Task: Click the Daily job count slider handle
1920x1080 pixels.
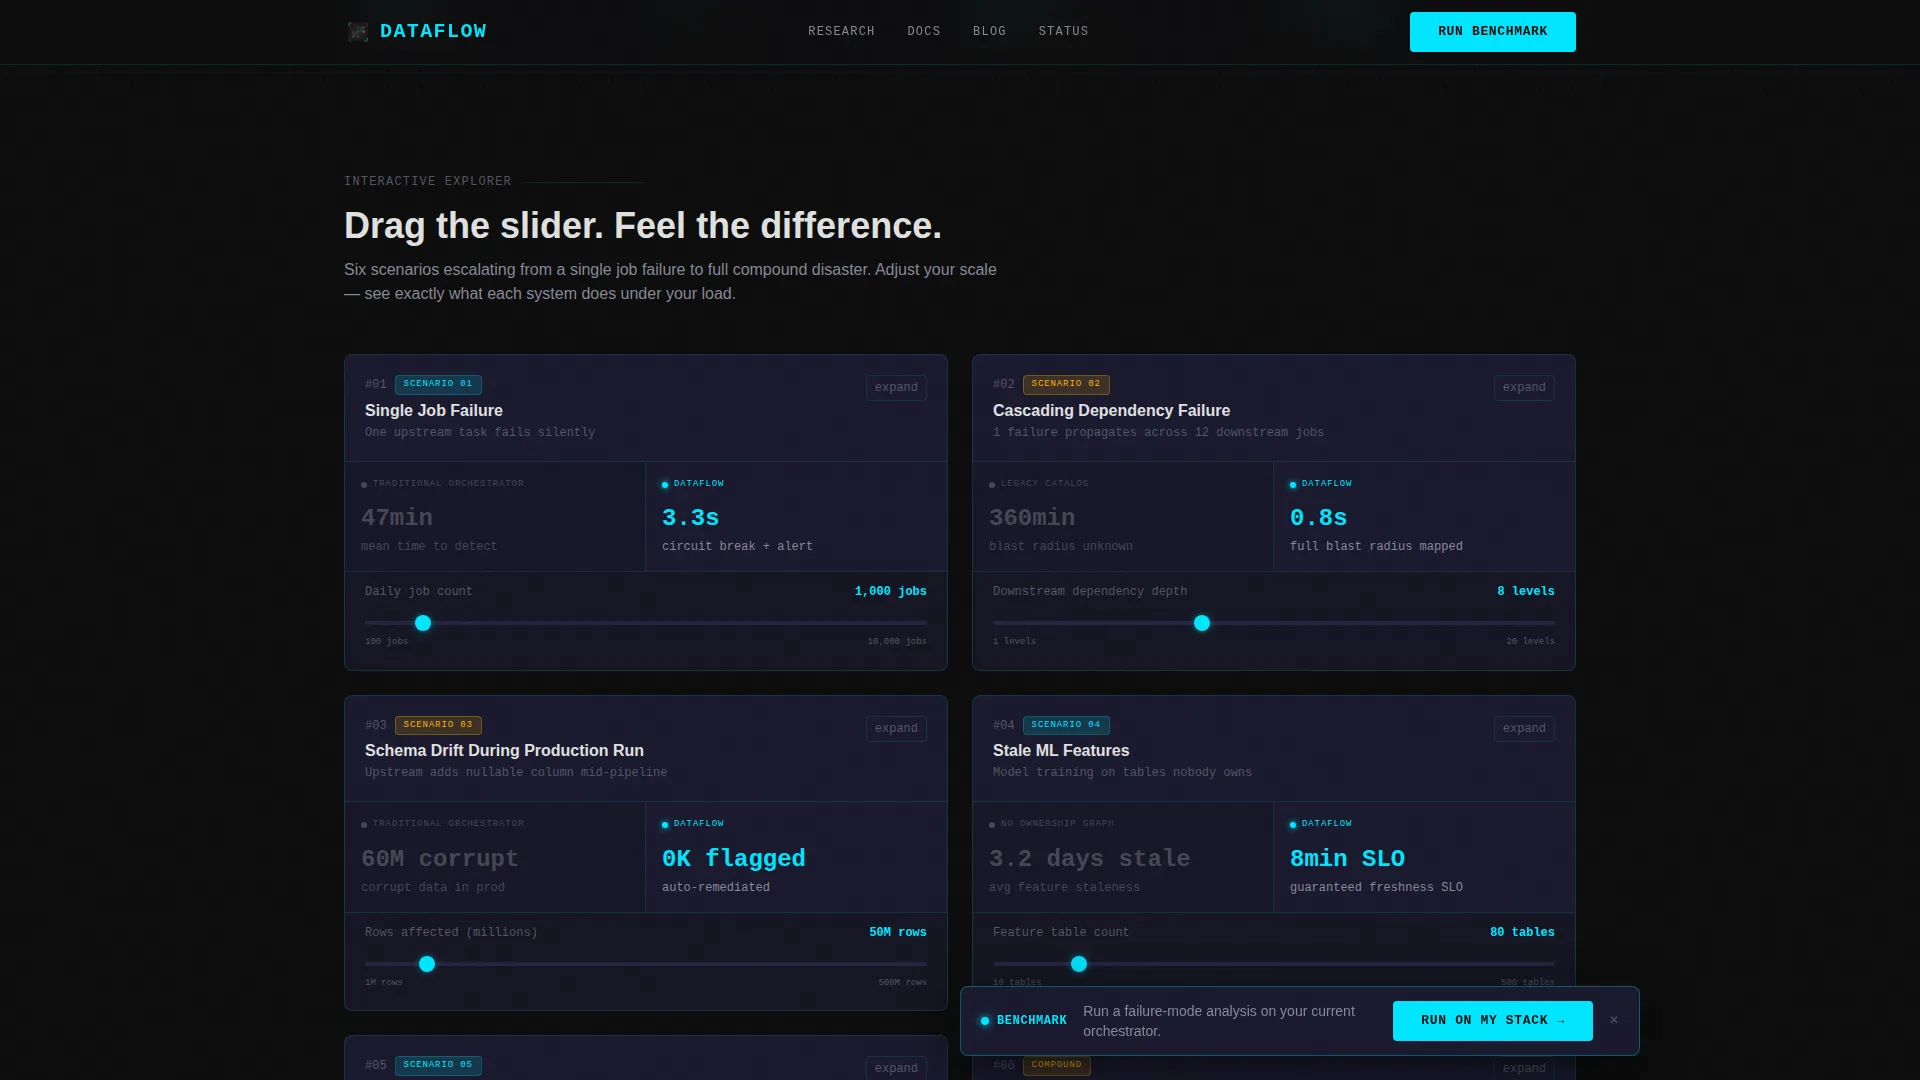Action: pyautogui.click(x=423, y=623)
